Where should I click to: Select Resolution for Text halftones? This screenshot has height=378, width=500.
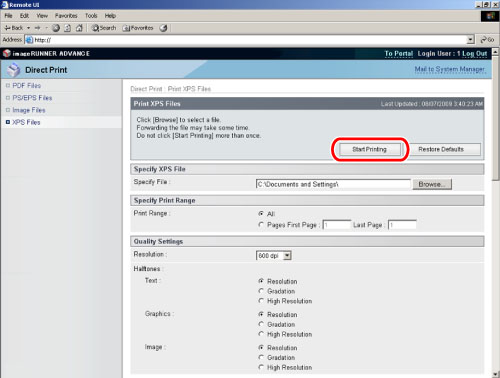[261, 281]
